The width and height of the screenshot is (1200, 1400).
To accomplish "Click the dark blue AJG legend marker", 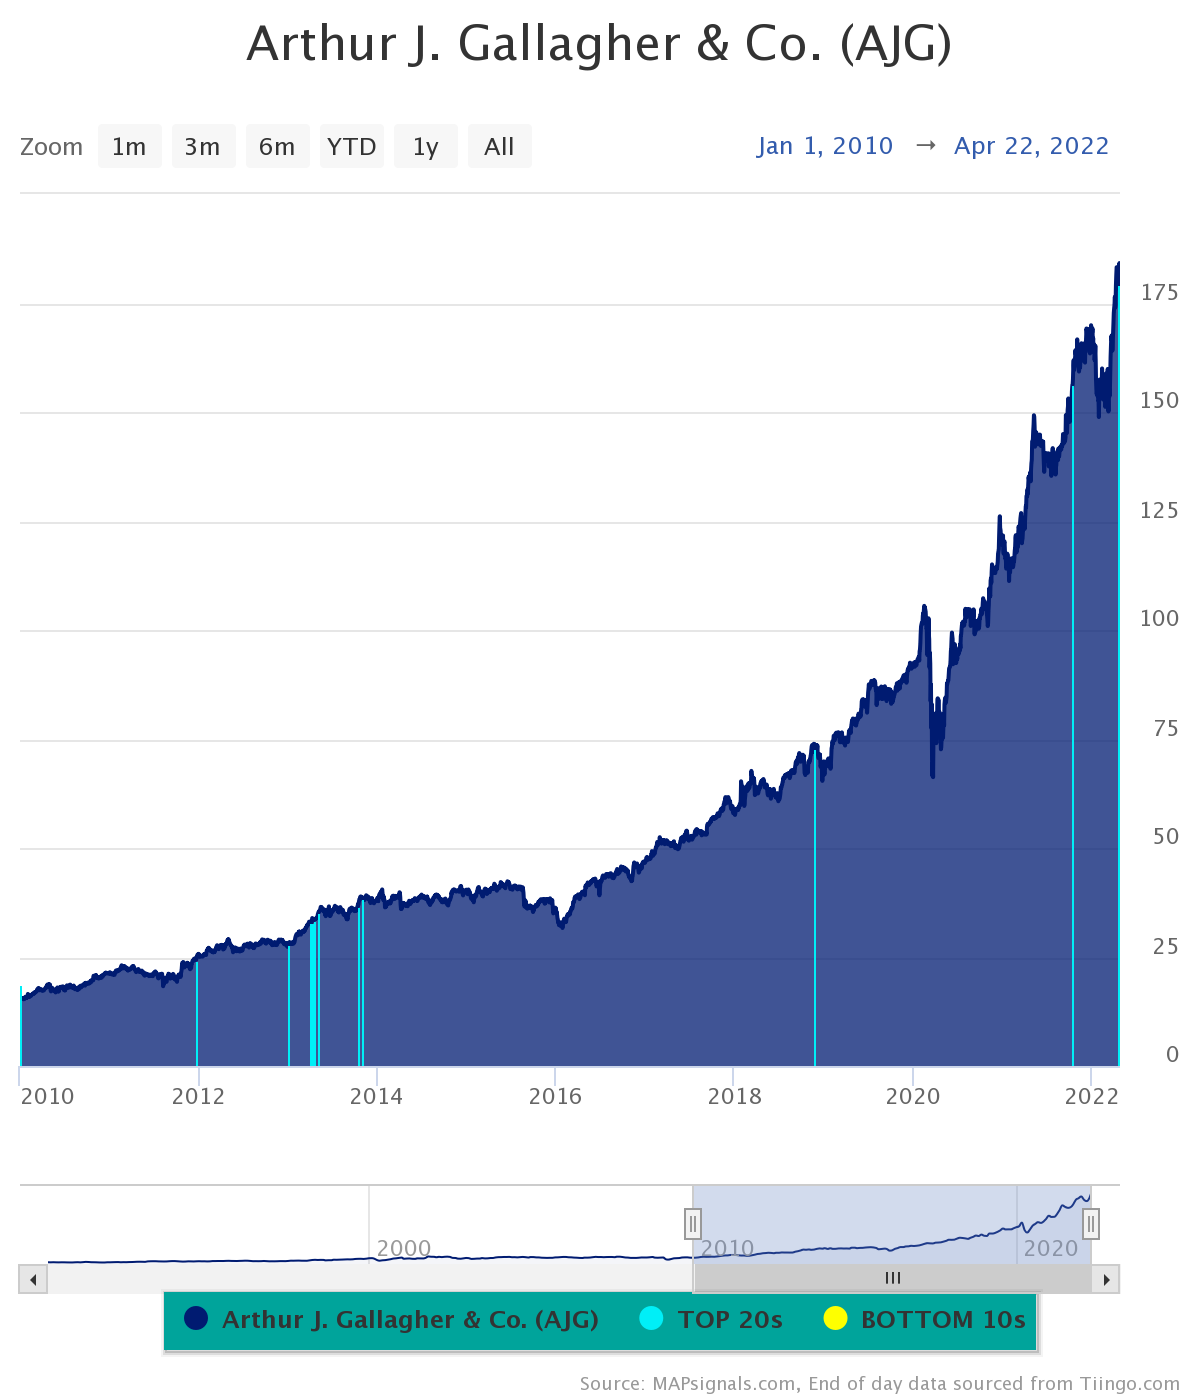I will coord(196,1319).
